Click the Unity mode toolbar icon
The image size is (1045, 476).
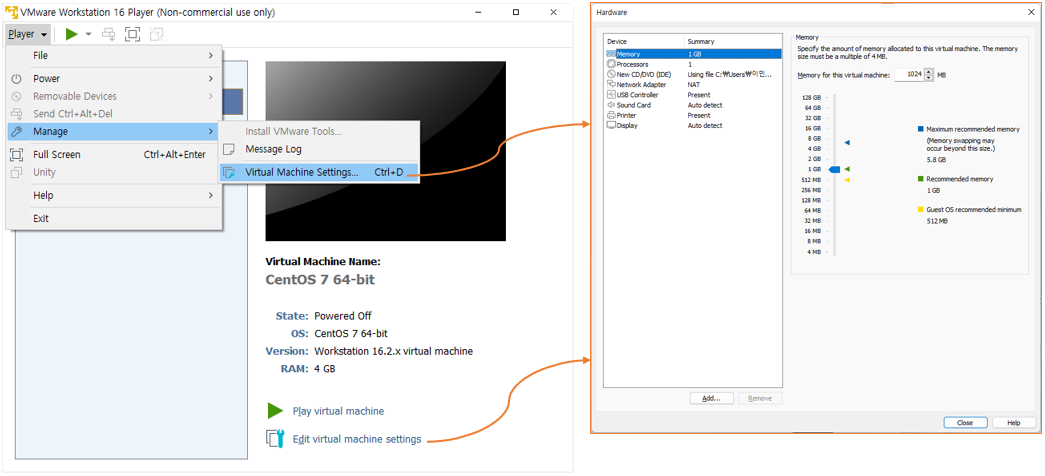(x=157, y=34)
